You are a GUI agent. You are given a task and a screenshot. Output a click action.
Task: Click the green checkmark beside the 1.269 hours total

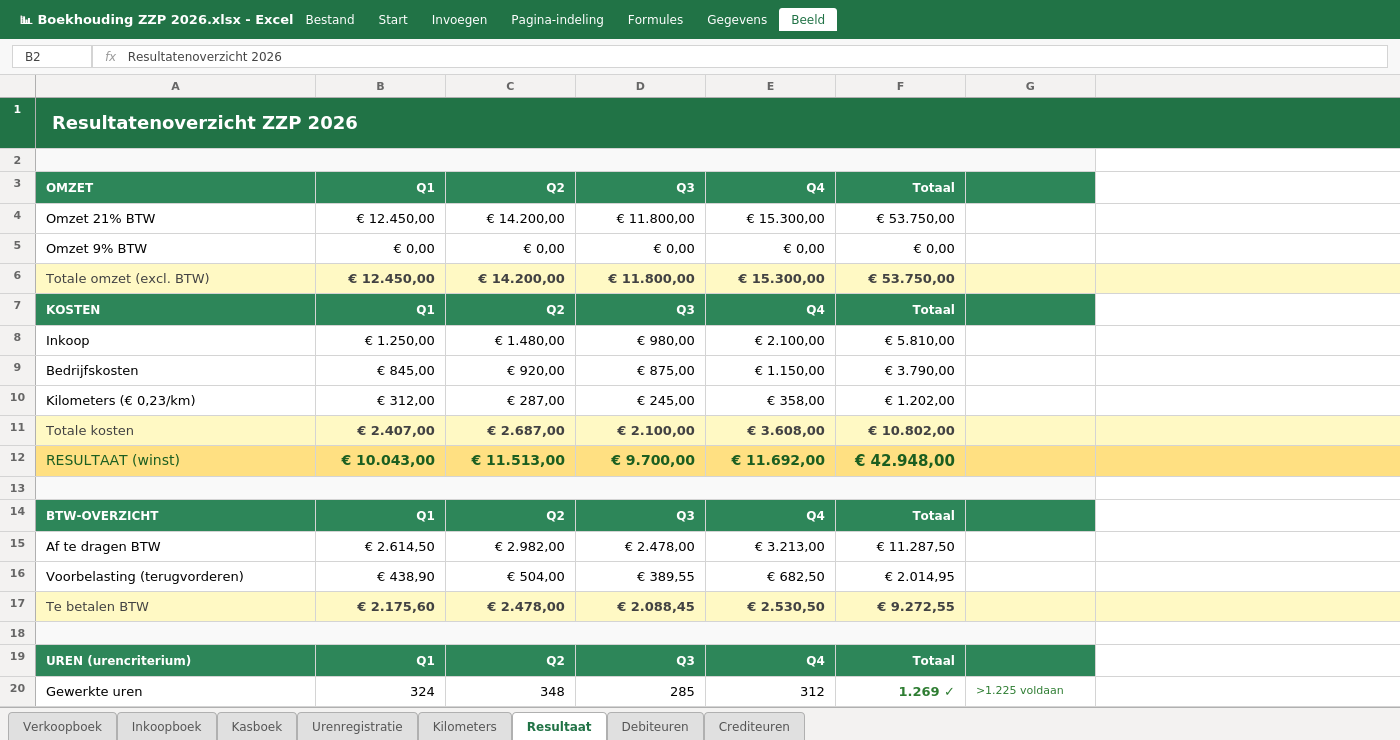click(x=949, y=691)
